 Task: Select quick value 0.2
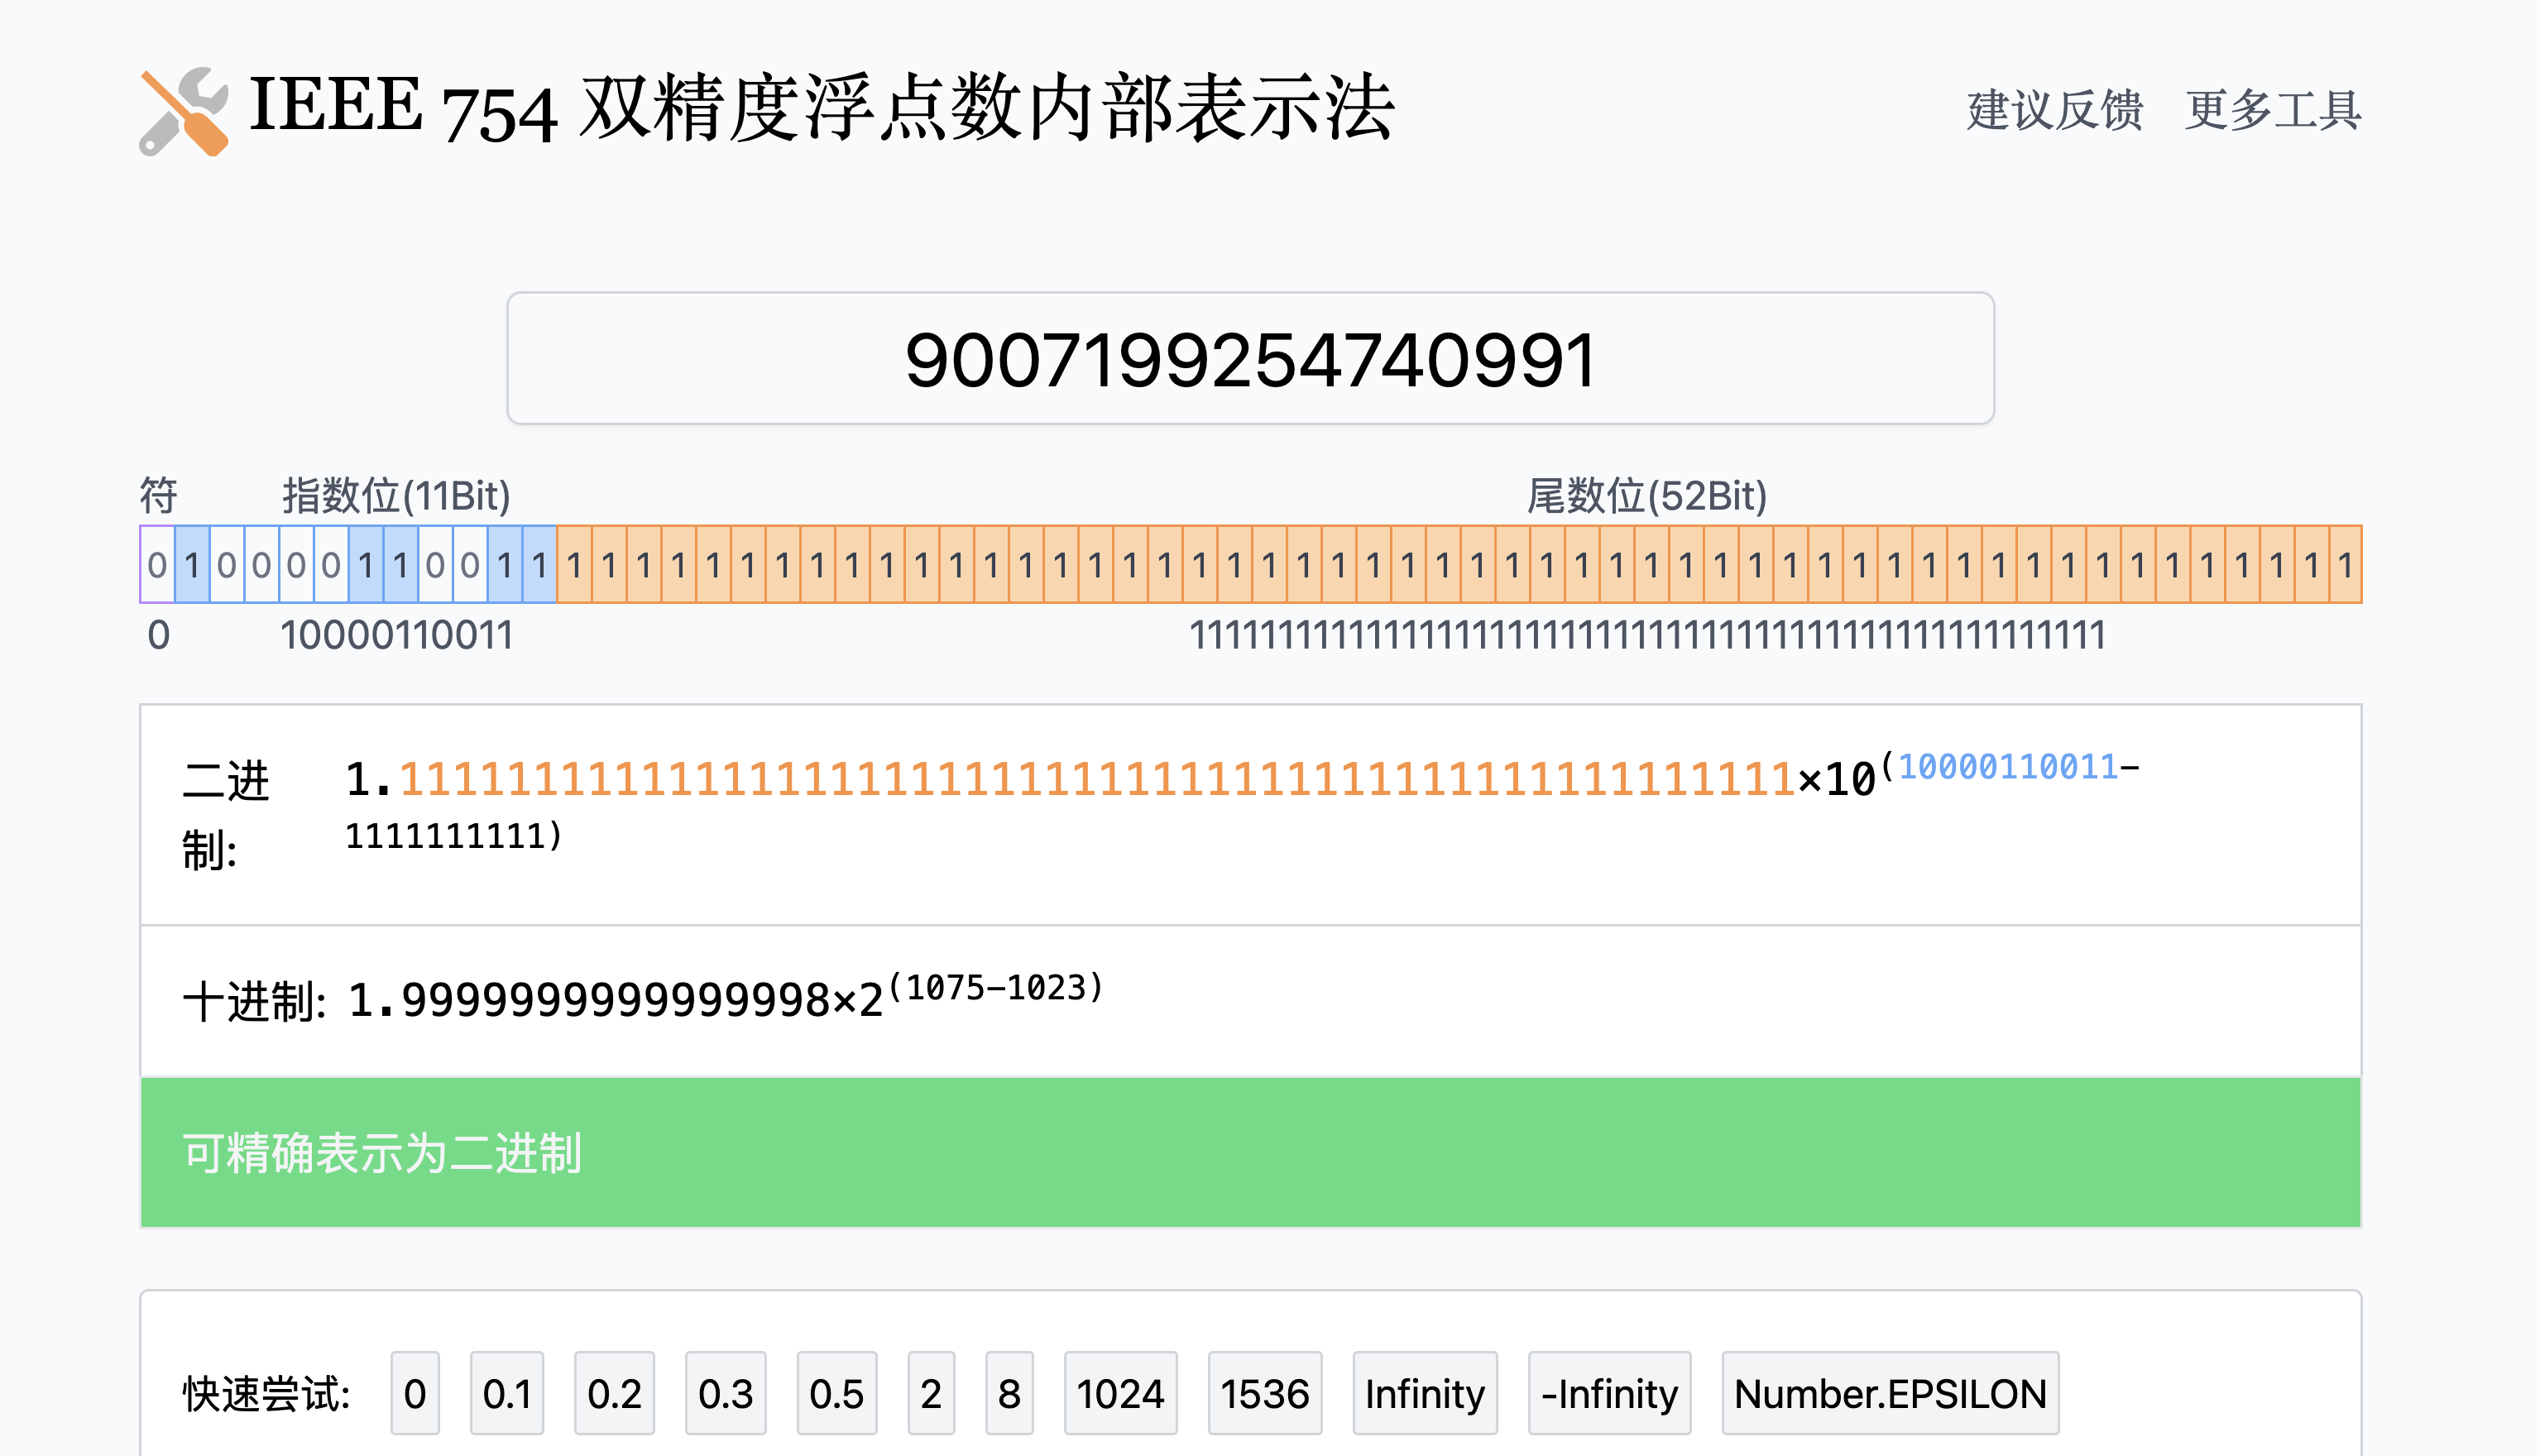[614, 1394]
